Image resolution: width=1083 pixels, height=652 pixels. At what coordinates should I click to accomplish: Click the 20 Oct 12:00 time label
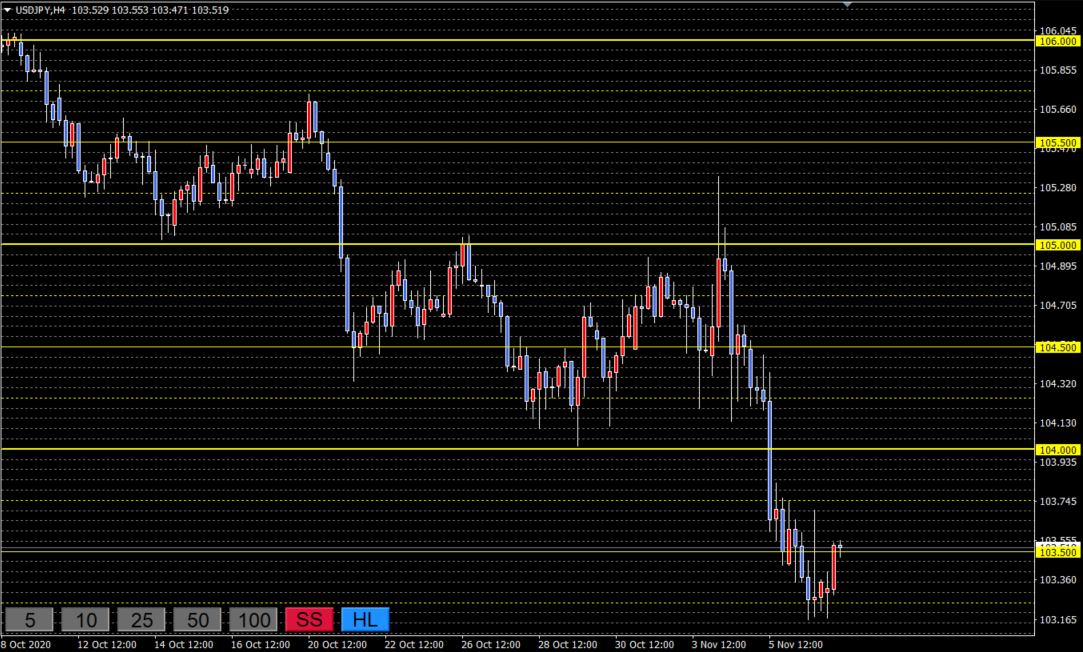[337, 644]
